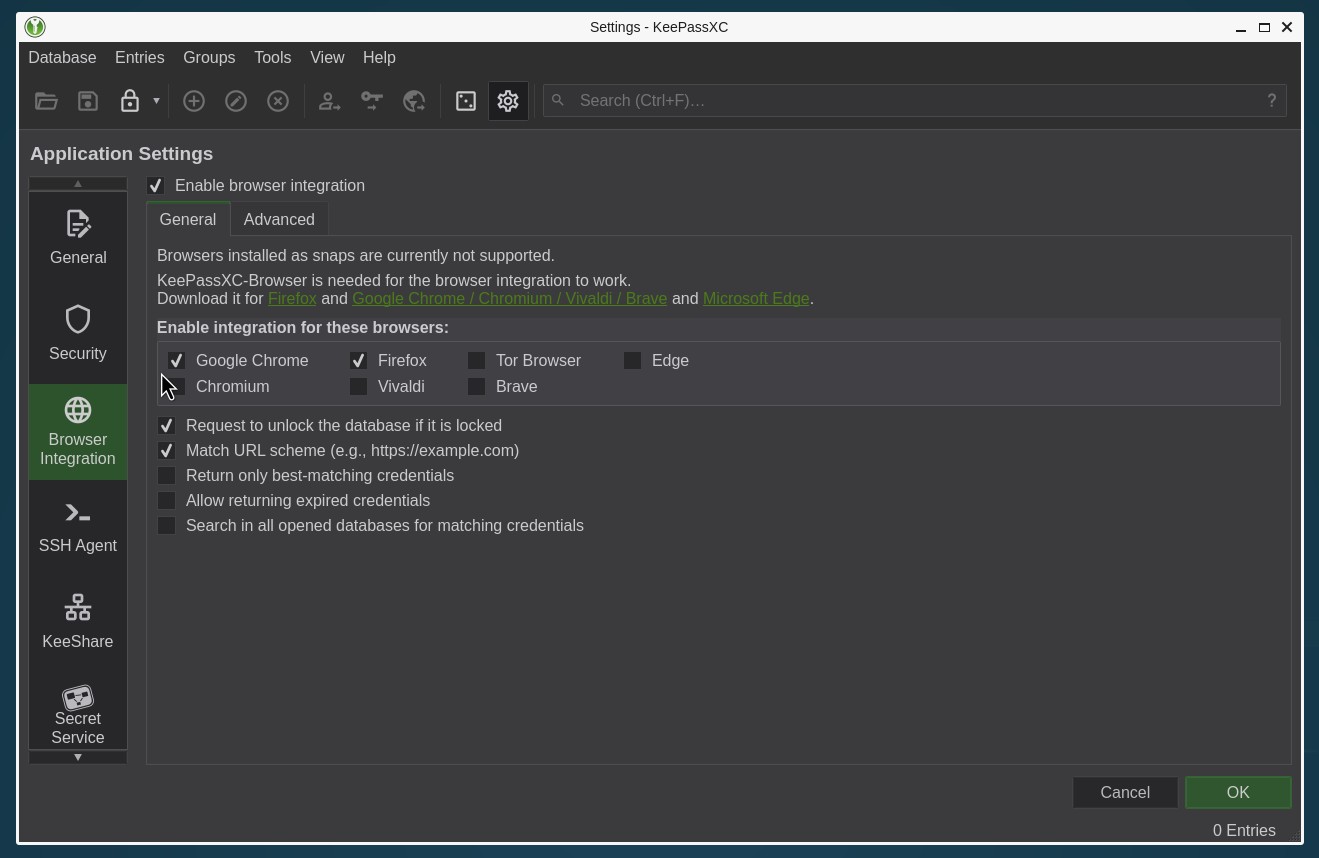The height and width of the screenshot is (858, 1319).
Task: Copy URL globe toolbar icon
Action: tap(414, 101)
